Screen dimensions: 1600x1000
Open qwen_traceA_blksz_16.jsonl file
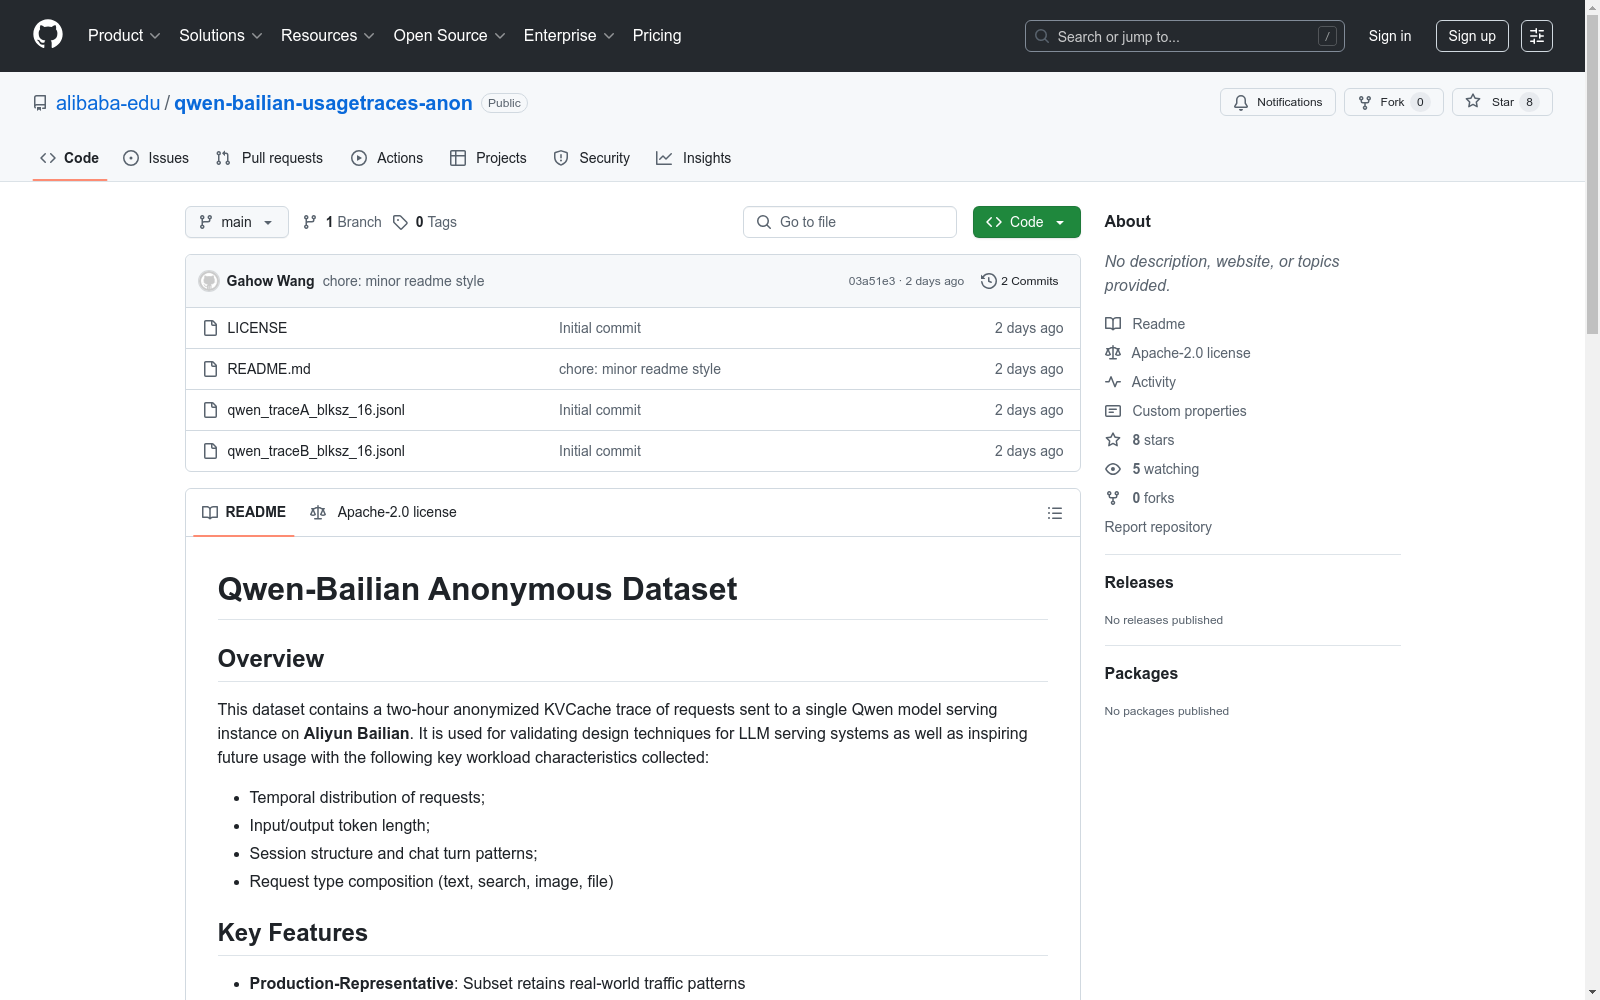[316, 410]
